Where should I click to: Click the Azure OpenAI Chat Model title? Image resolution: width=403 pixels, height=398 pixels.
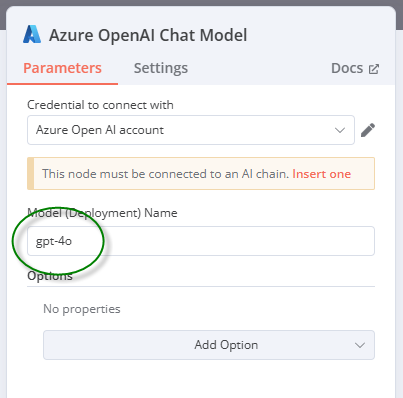click(x=148, y=35)
